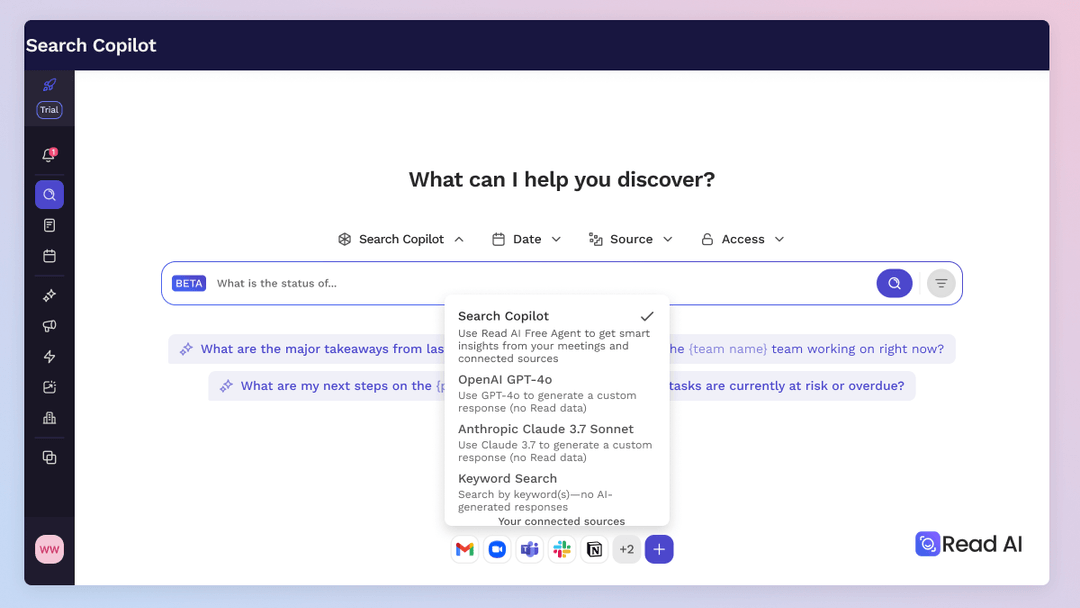Open the notes icon in the sidebar
This screenshot has width=1080, height=608.
pyautogui.click(x=49, y=225)
